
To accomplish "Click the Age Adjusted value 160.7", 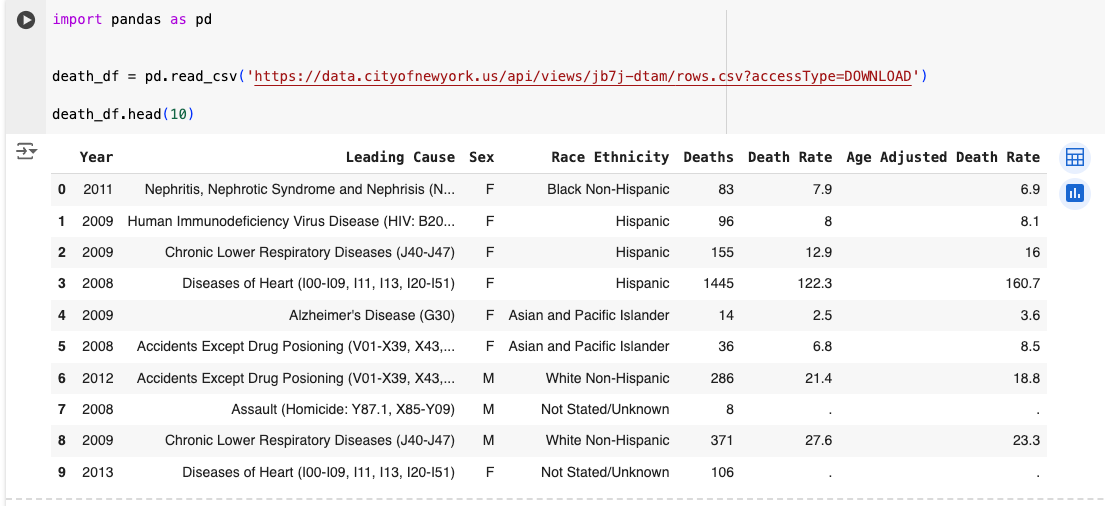I will click(x=1024, y=283).
